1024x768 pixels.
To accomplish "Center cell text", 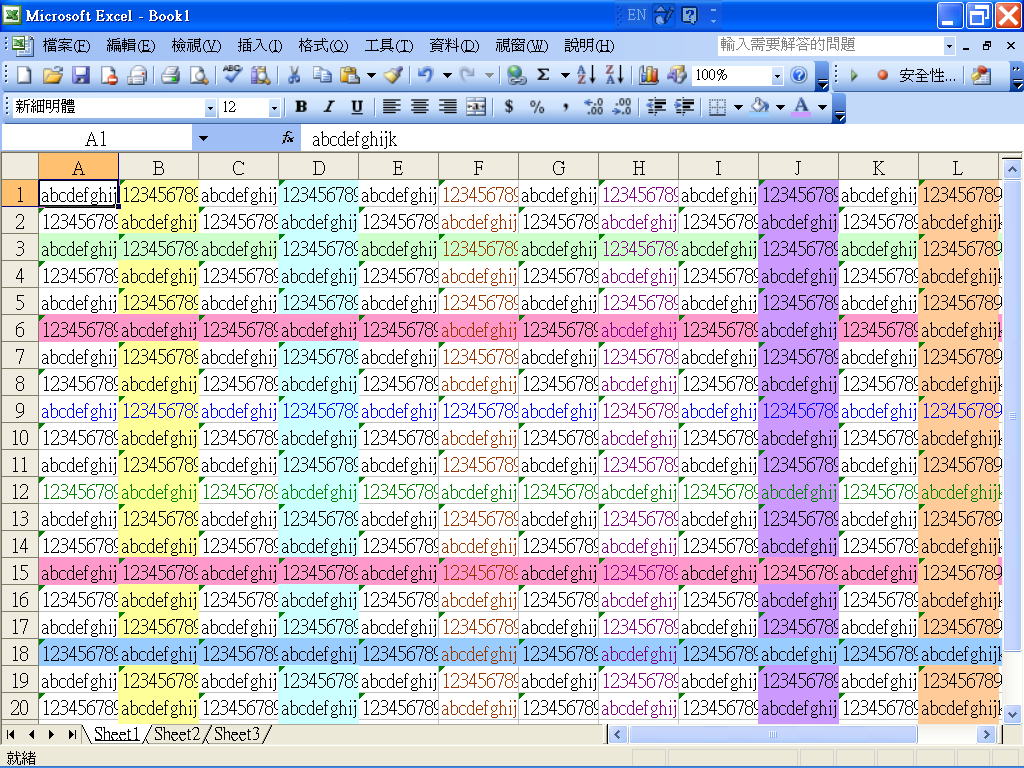I will pyautogui.click(x=419, y=107).
